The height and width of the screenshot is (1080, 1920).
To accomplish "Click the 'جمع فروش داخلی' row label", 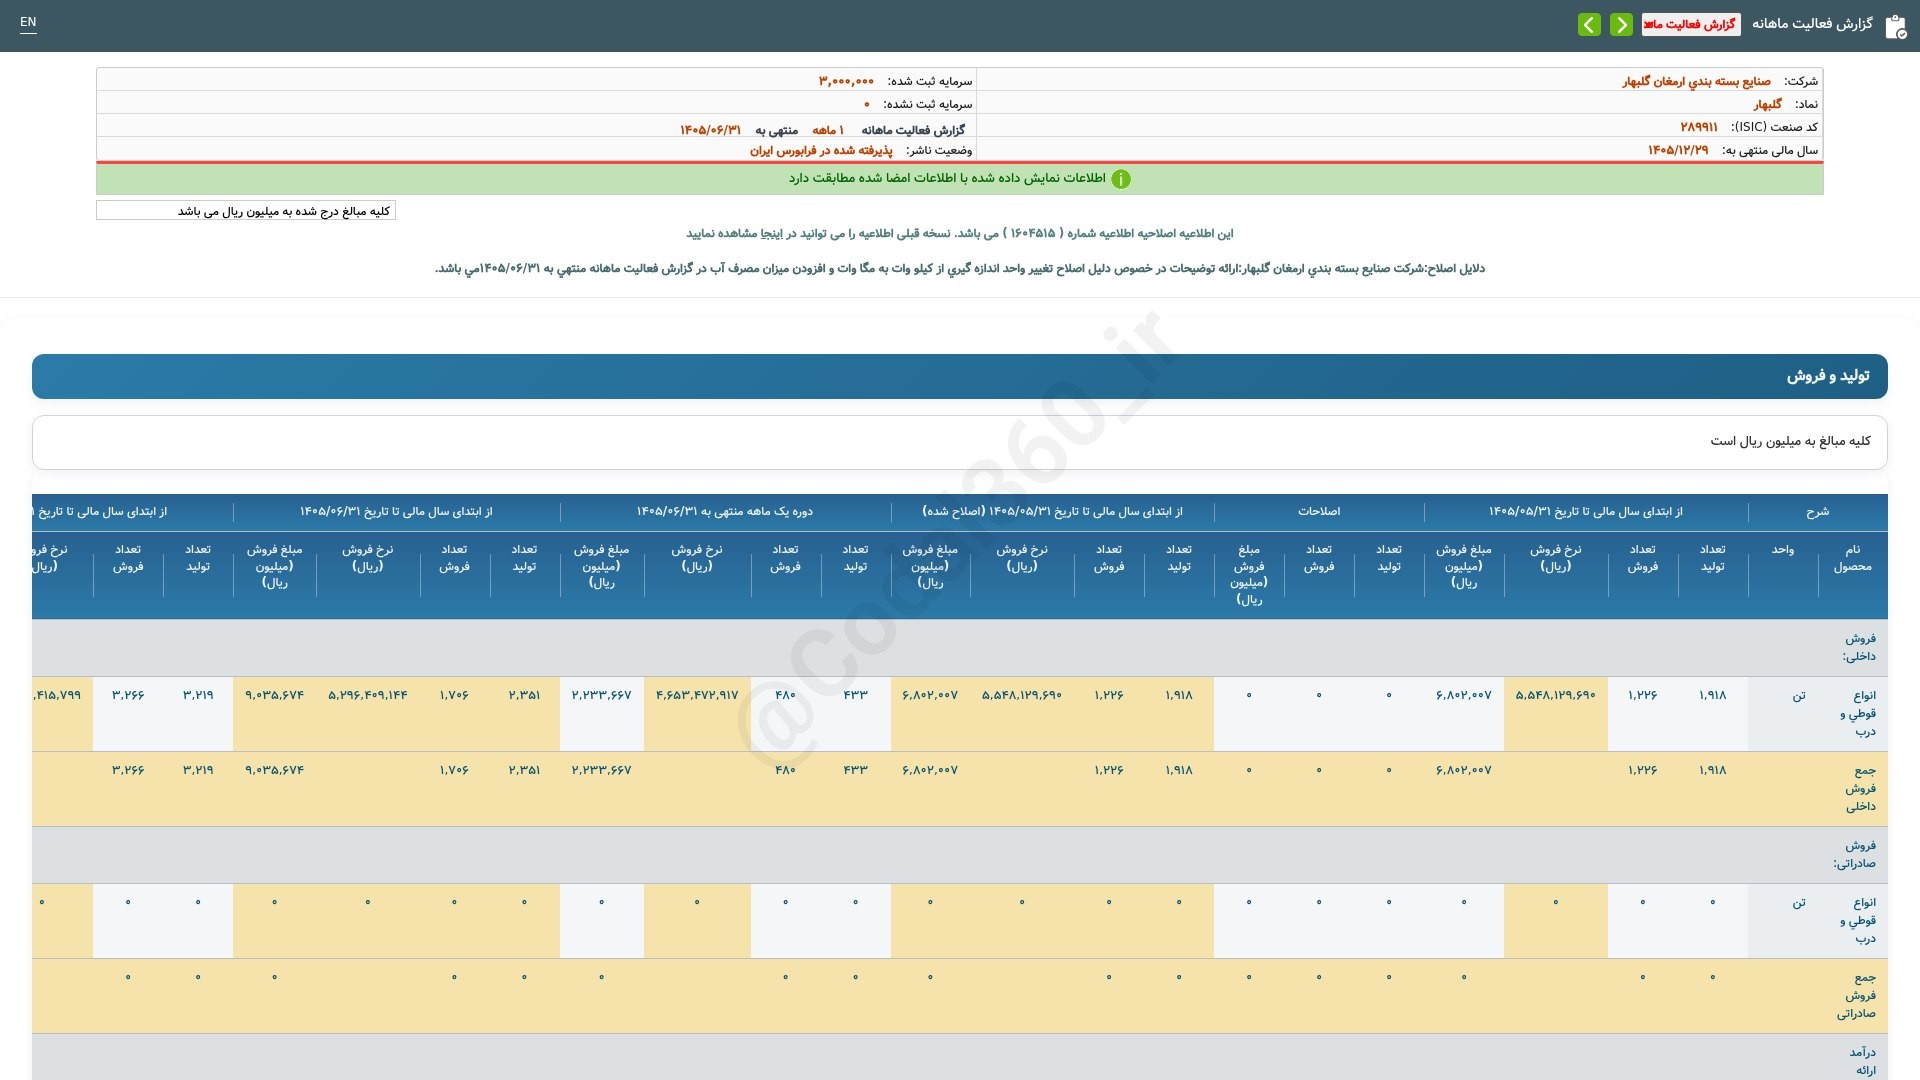I will 1861,789.
